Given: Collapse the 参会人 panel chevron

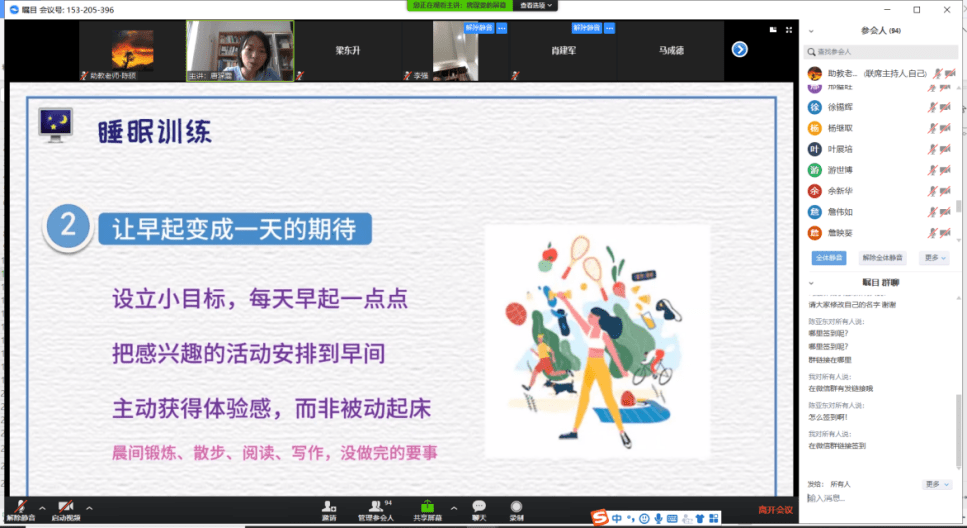Looking at the screenshot, I should 811,31.
